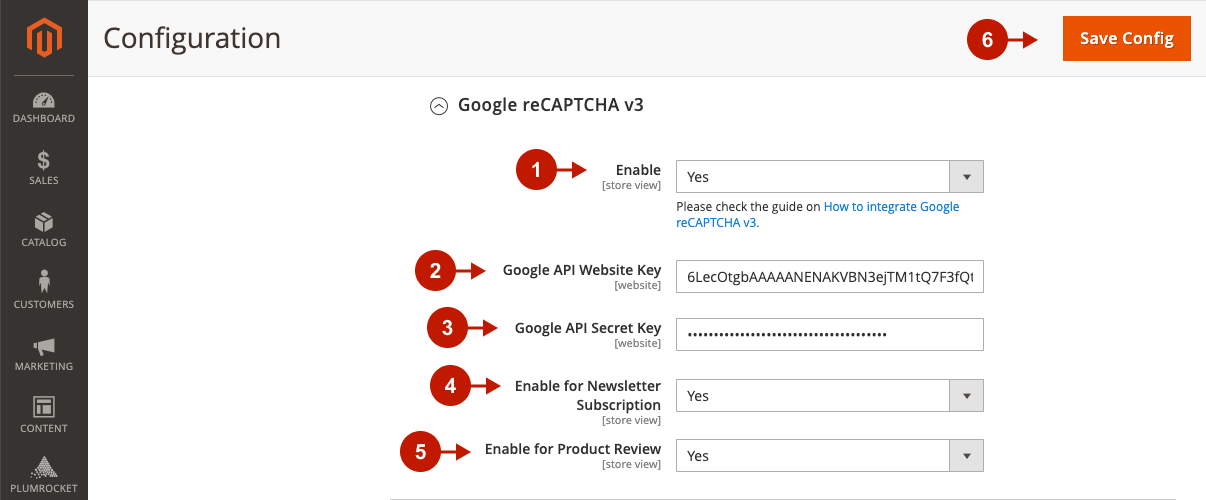This screenshot has height=500, width=1206.
Task: Open the Catalog sidebar menu
Action: [x=43, y=231]
